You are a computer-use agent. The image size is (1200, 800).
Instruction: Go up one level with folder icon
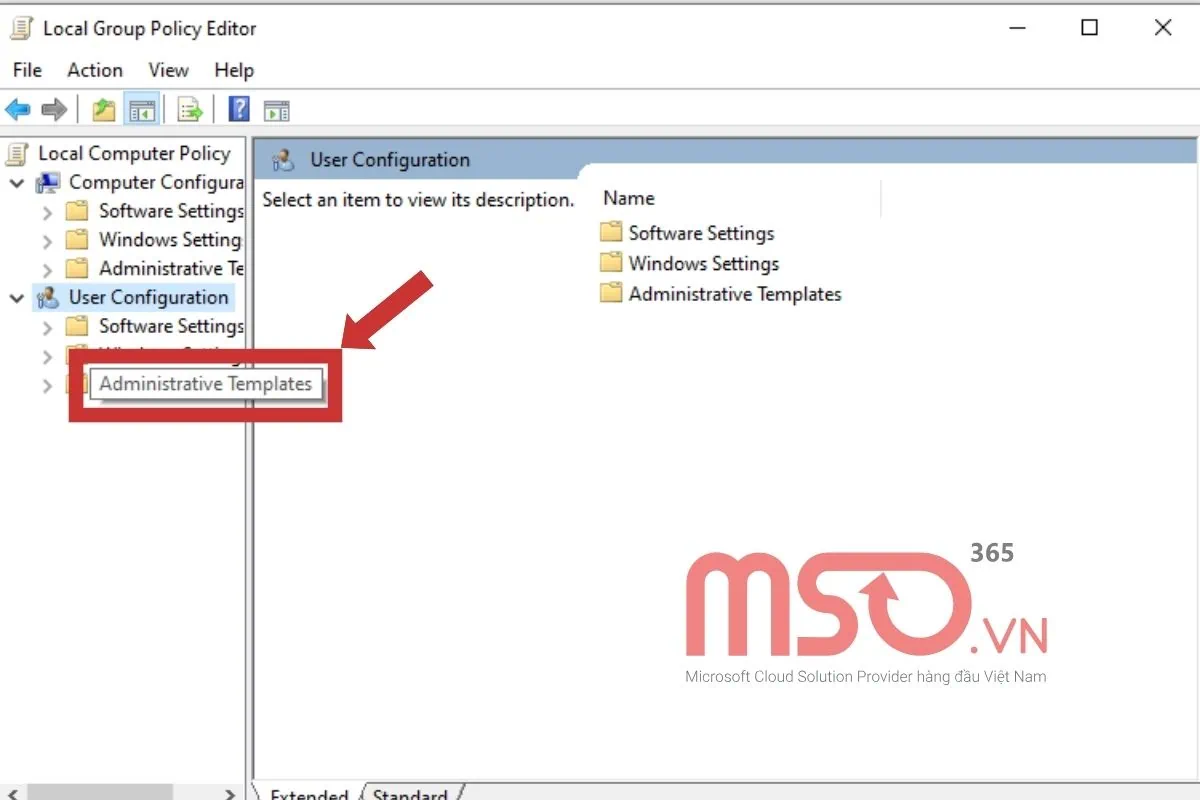[104, 110]
